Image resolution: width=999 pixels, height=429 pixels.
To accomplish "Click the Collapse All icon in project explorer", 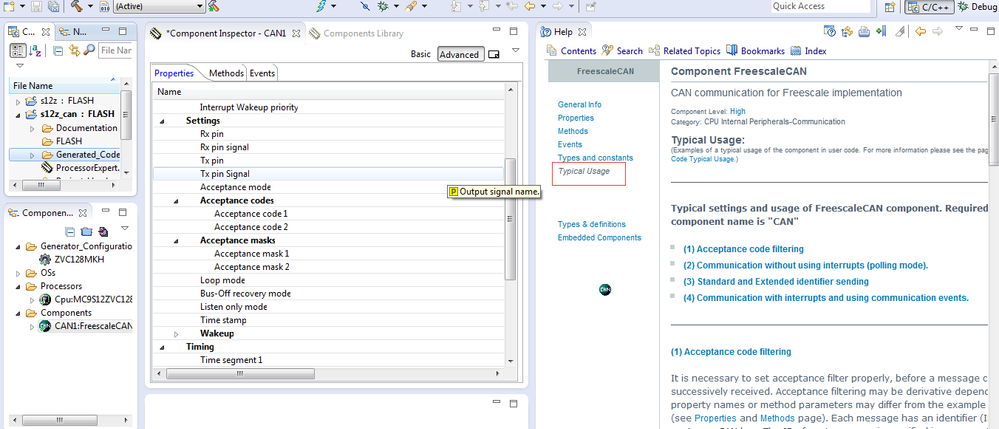I will coord(58,50).
